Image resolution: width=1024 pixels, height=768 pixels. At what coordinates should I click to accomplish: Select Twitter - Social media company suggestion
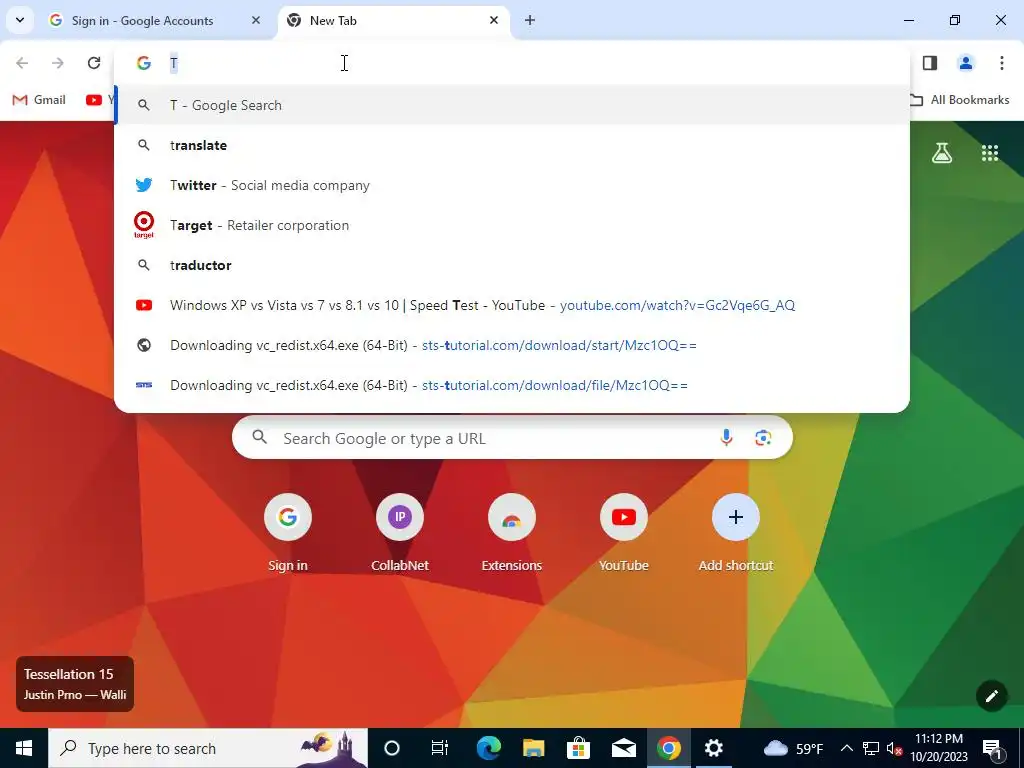click(511, 185)
